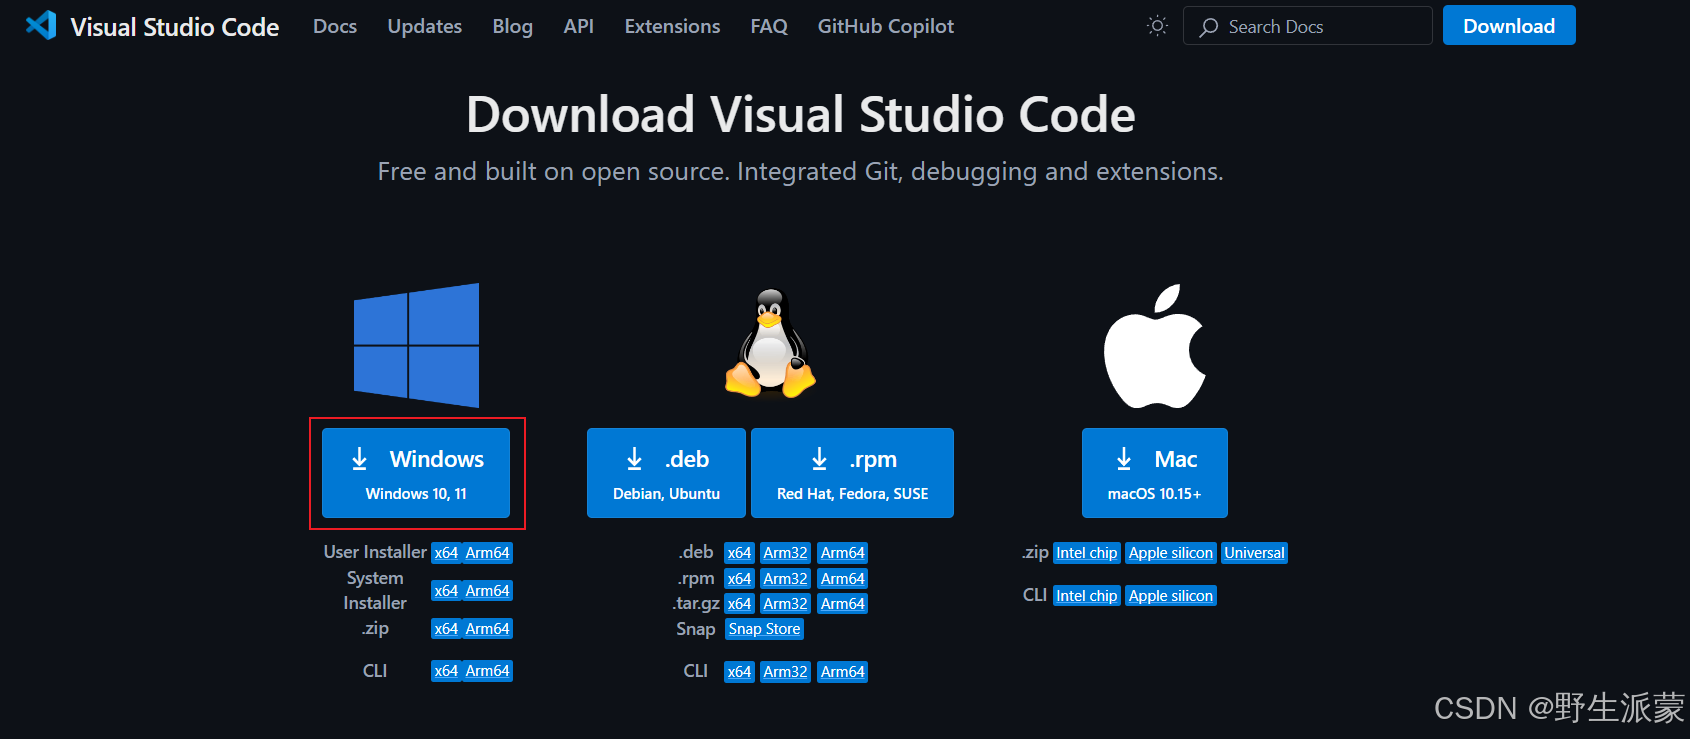This screenshot has width=1690, height=739.
Task: Open the Snap Store link
Action: click(x=764, y=629)
